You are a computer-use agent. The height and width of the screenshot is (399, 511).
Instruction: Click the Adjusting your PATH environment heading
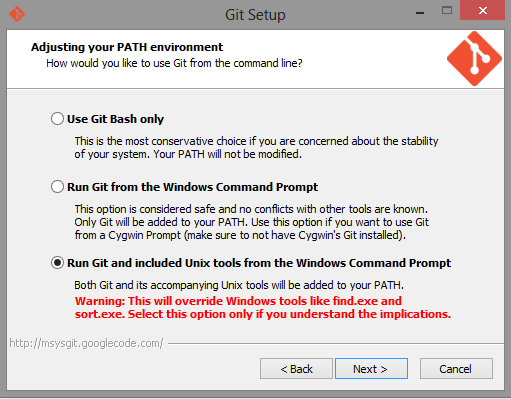point(127,47)
